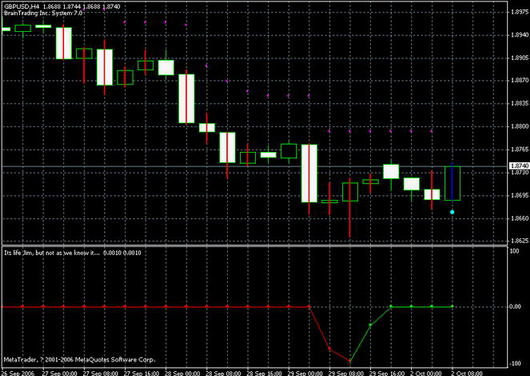
Task: Click the indicator scale value -100
Action: [514, 363]
